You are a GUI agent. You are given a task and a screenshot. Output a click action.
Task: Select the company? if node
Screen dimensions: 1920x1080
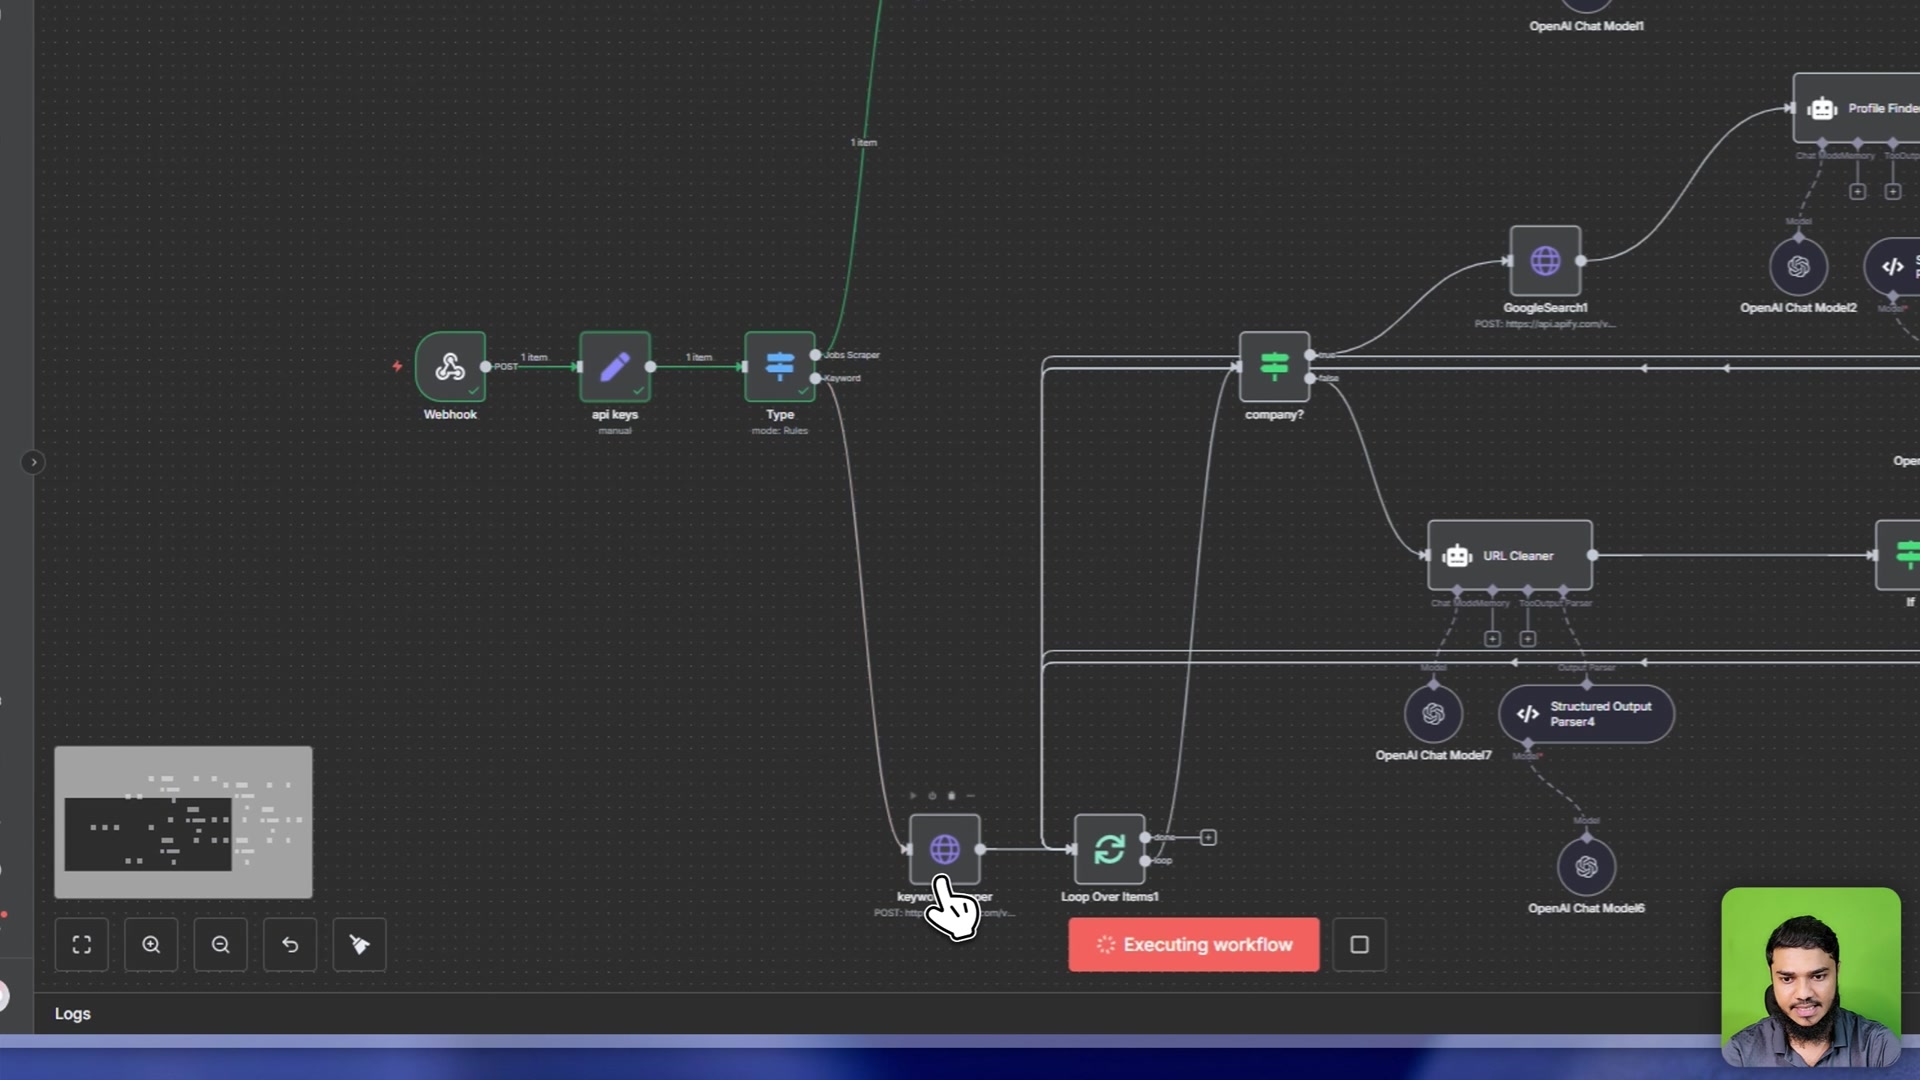(x=1274, y=367)
